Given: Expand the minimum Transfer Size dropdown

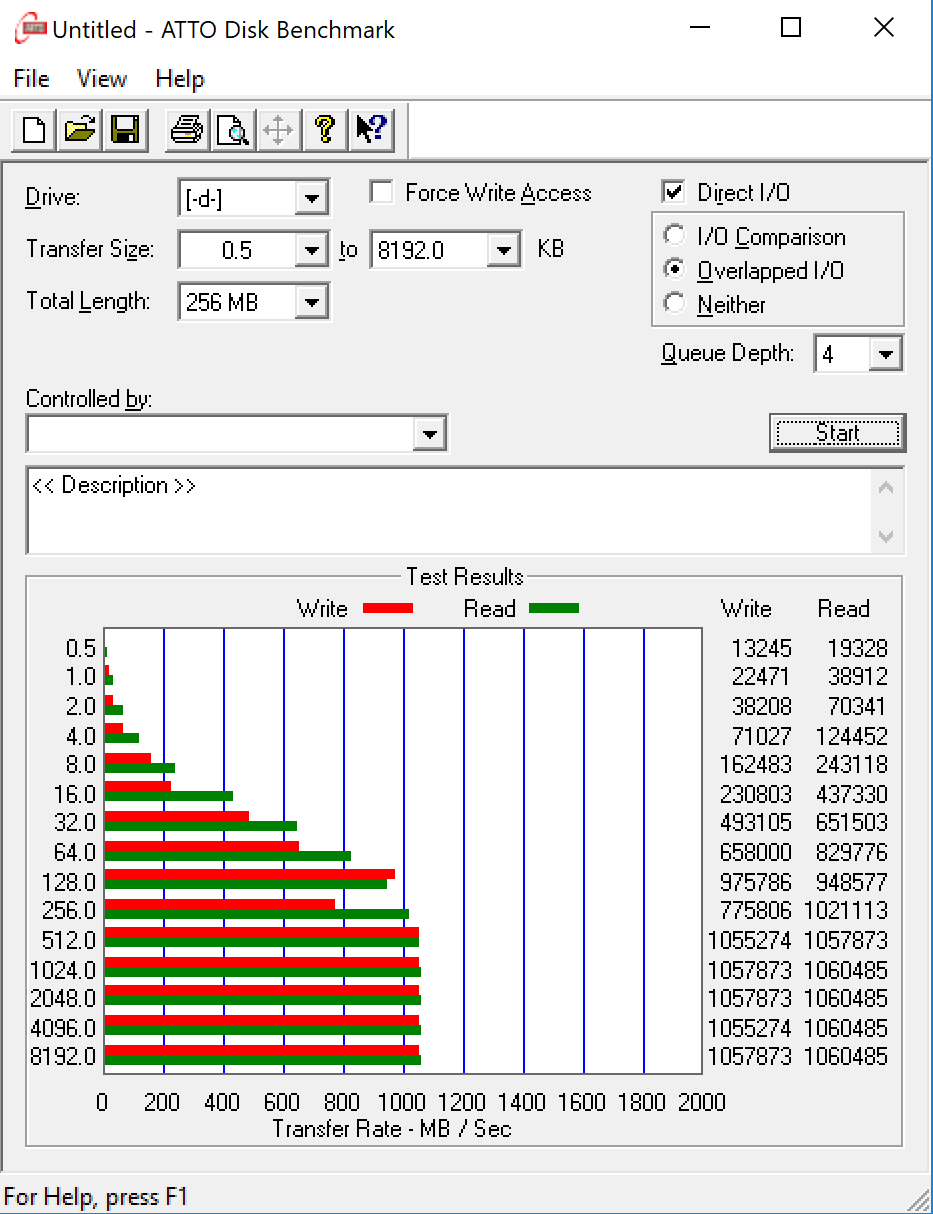Looking at the screenshot, I should (313, 250).
